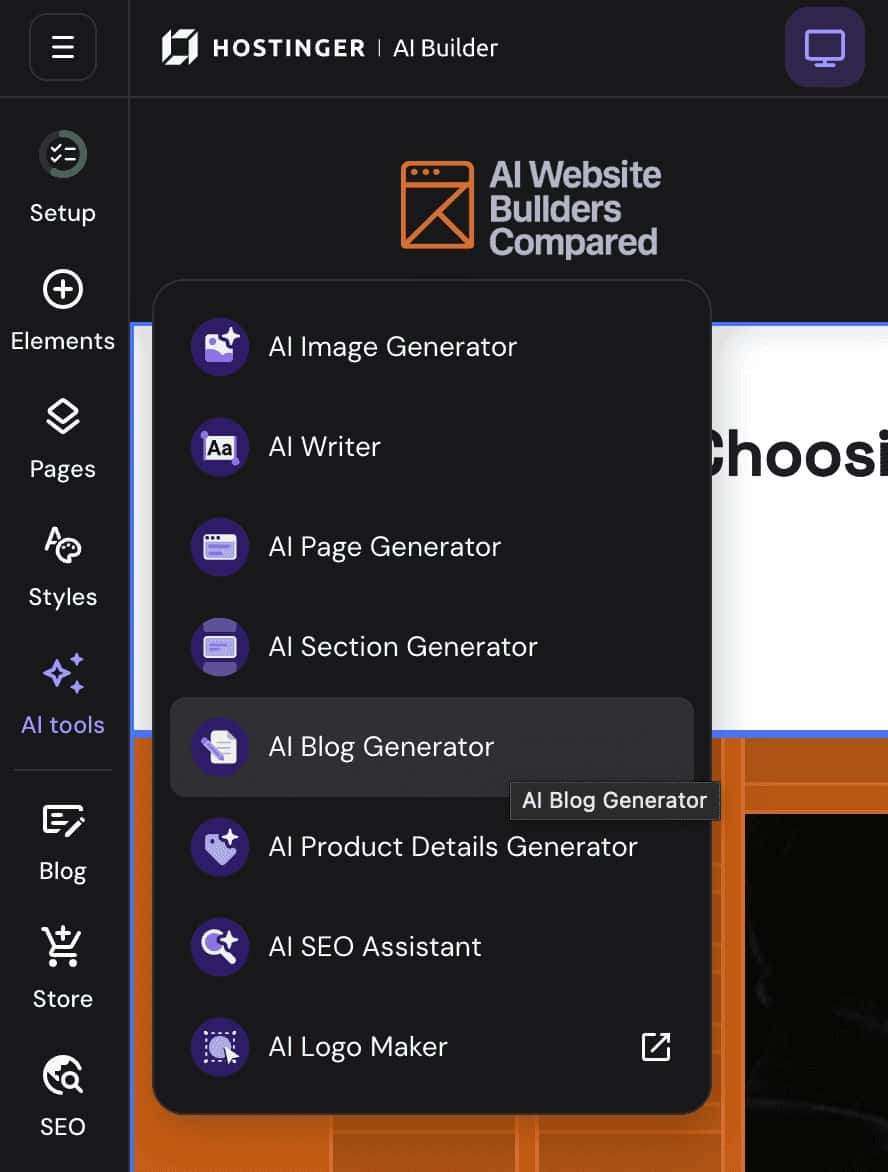This screenshot has width=888, height=1172.
Task: Open the hamburger menu button
Action: pyautogui.click(x=63, y=47)
